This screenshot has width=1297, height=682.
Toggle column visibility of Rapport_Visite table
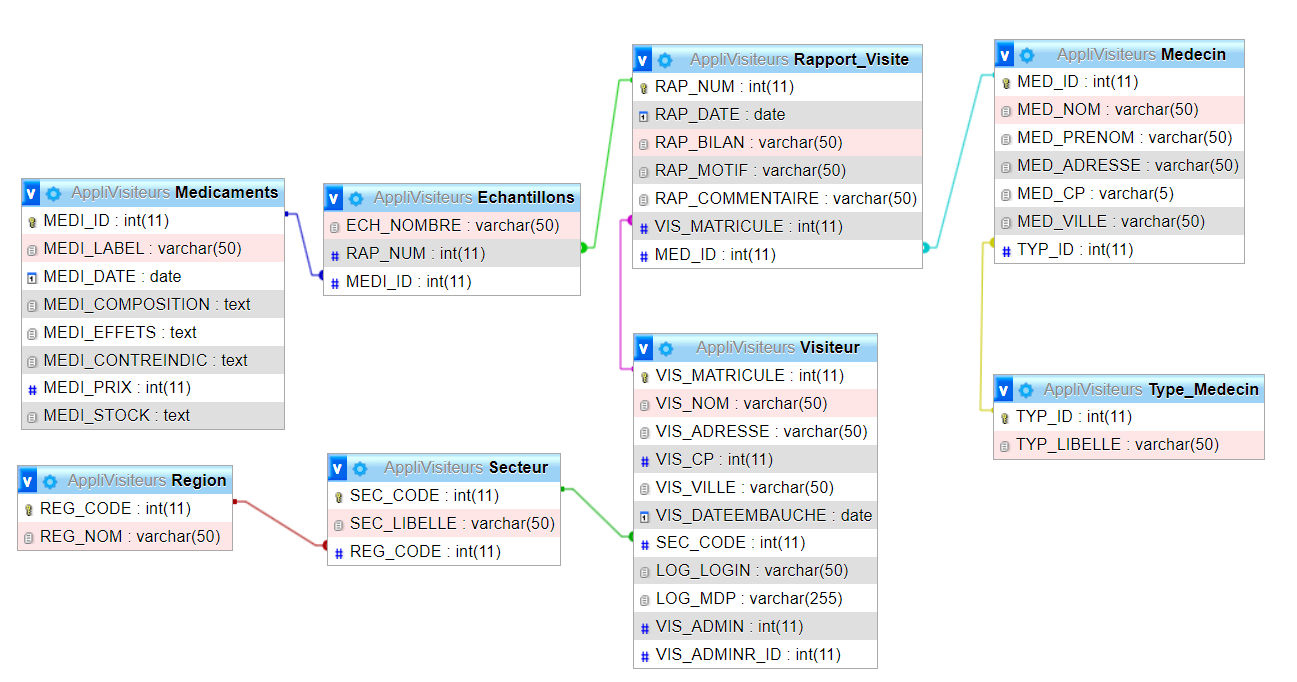(x=643, y=60)
